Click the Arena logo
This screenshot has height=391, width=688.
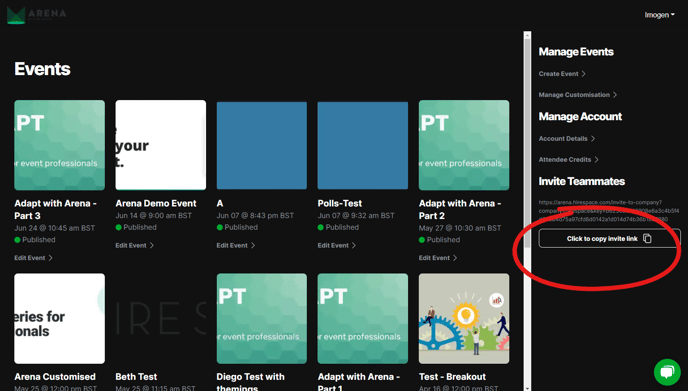pos(36,15)
